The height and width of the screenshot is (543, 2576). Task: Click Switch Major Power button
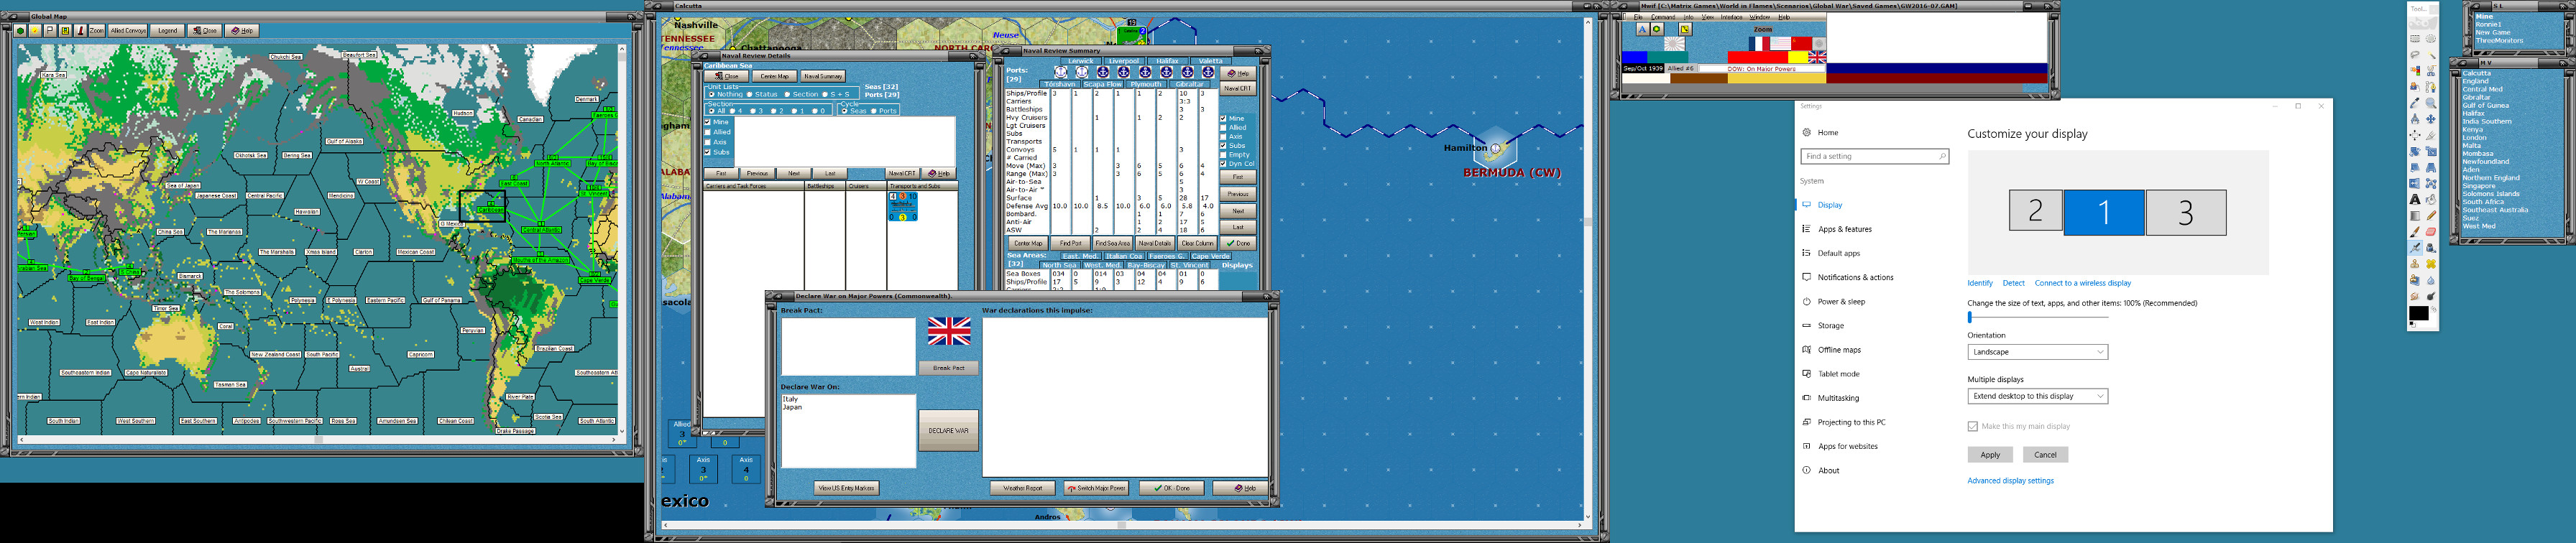click(1096, 488)
